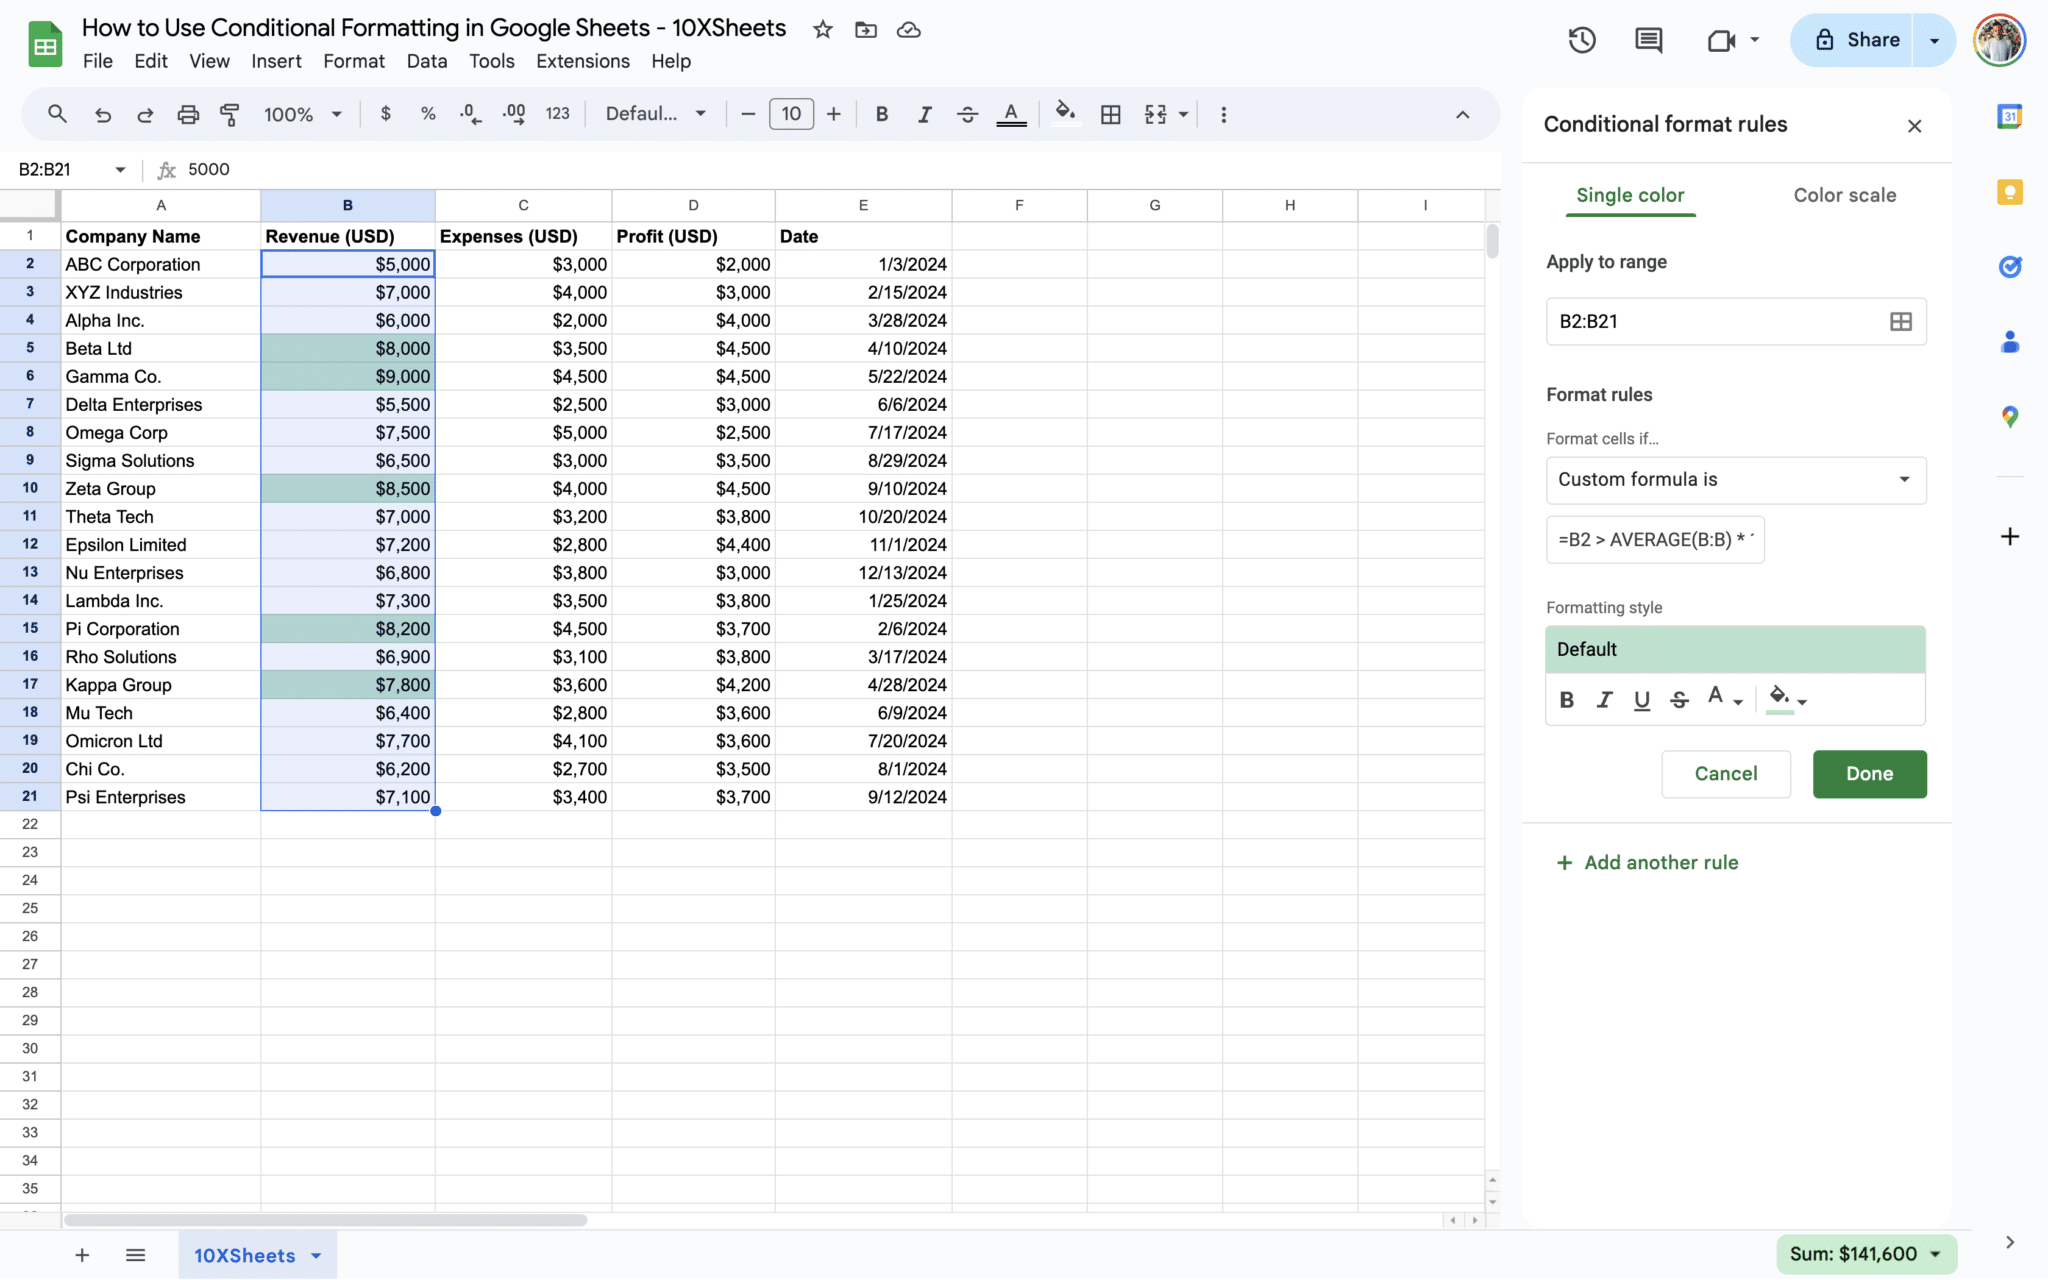The image size is (2048, 1280).
Task: Close the Conditional format rules panel
Action: (x=1914, y=126)
